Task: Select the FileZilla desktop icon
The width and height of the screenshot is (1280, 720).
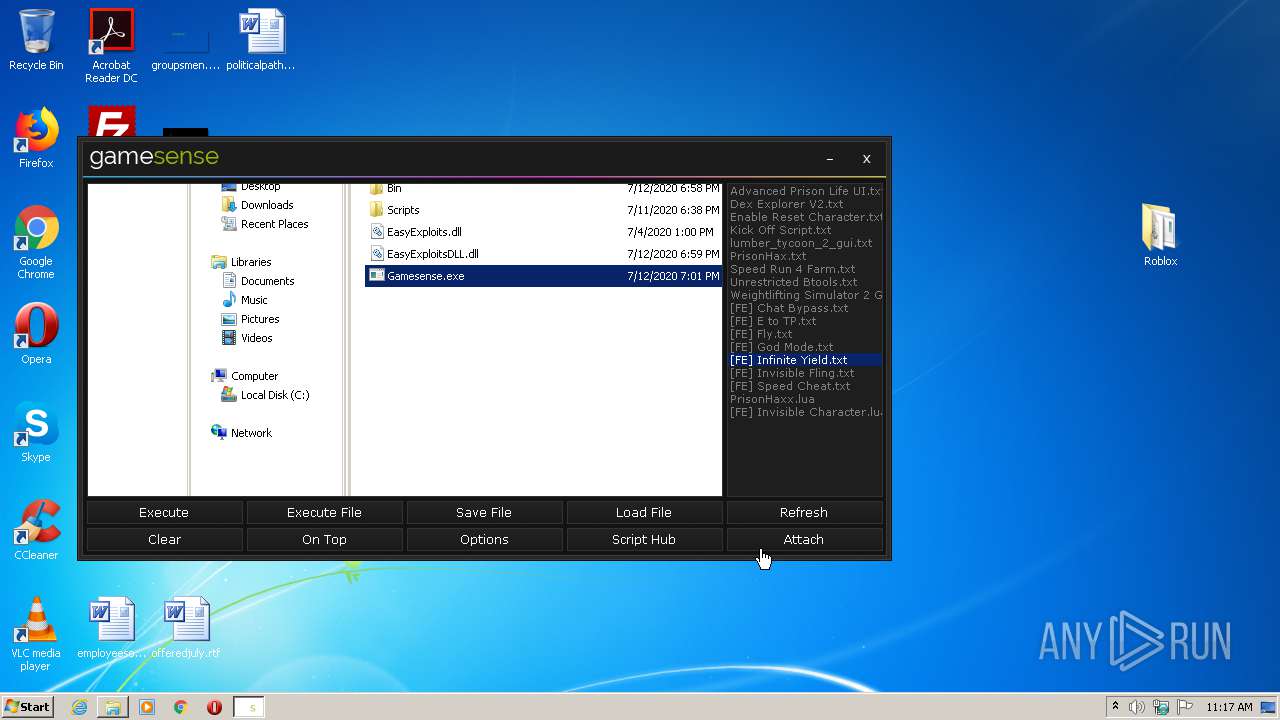Action: (111, 121)
